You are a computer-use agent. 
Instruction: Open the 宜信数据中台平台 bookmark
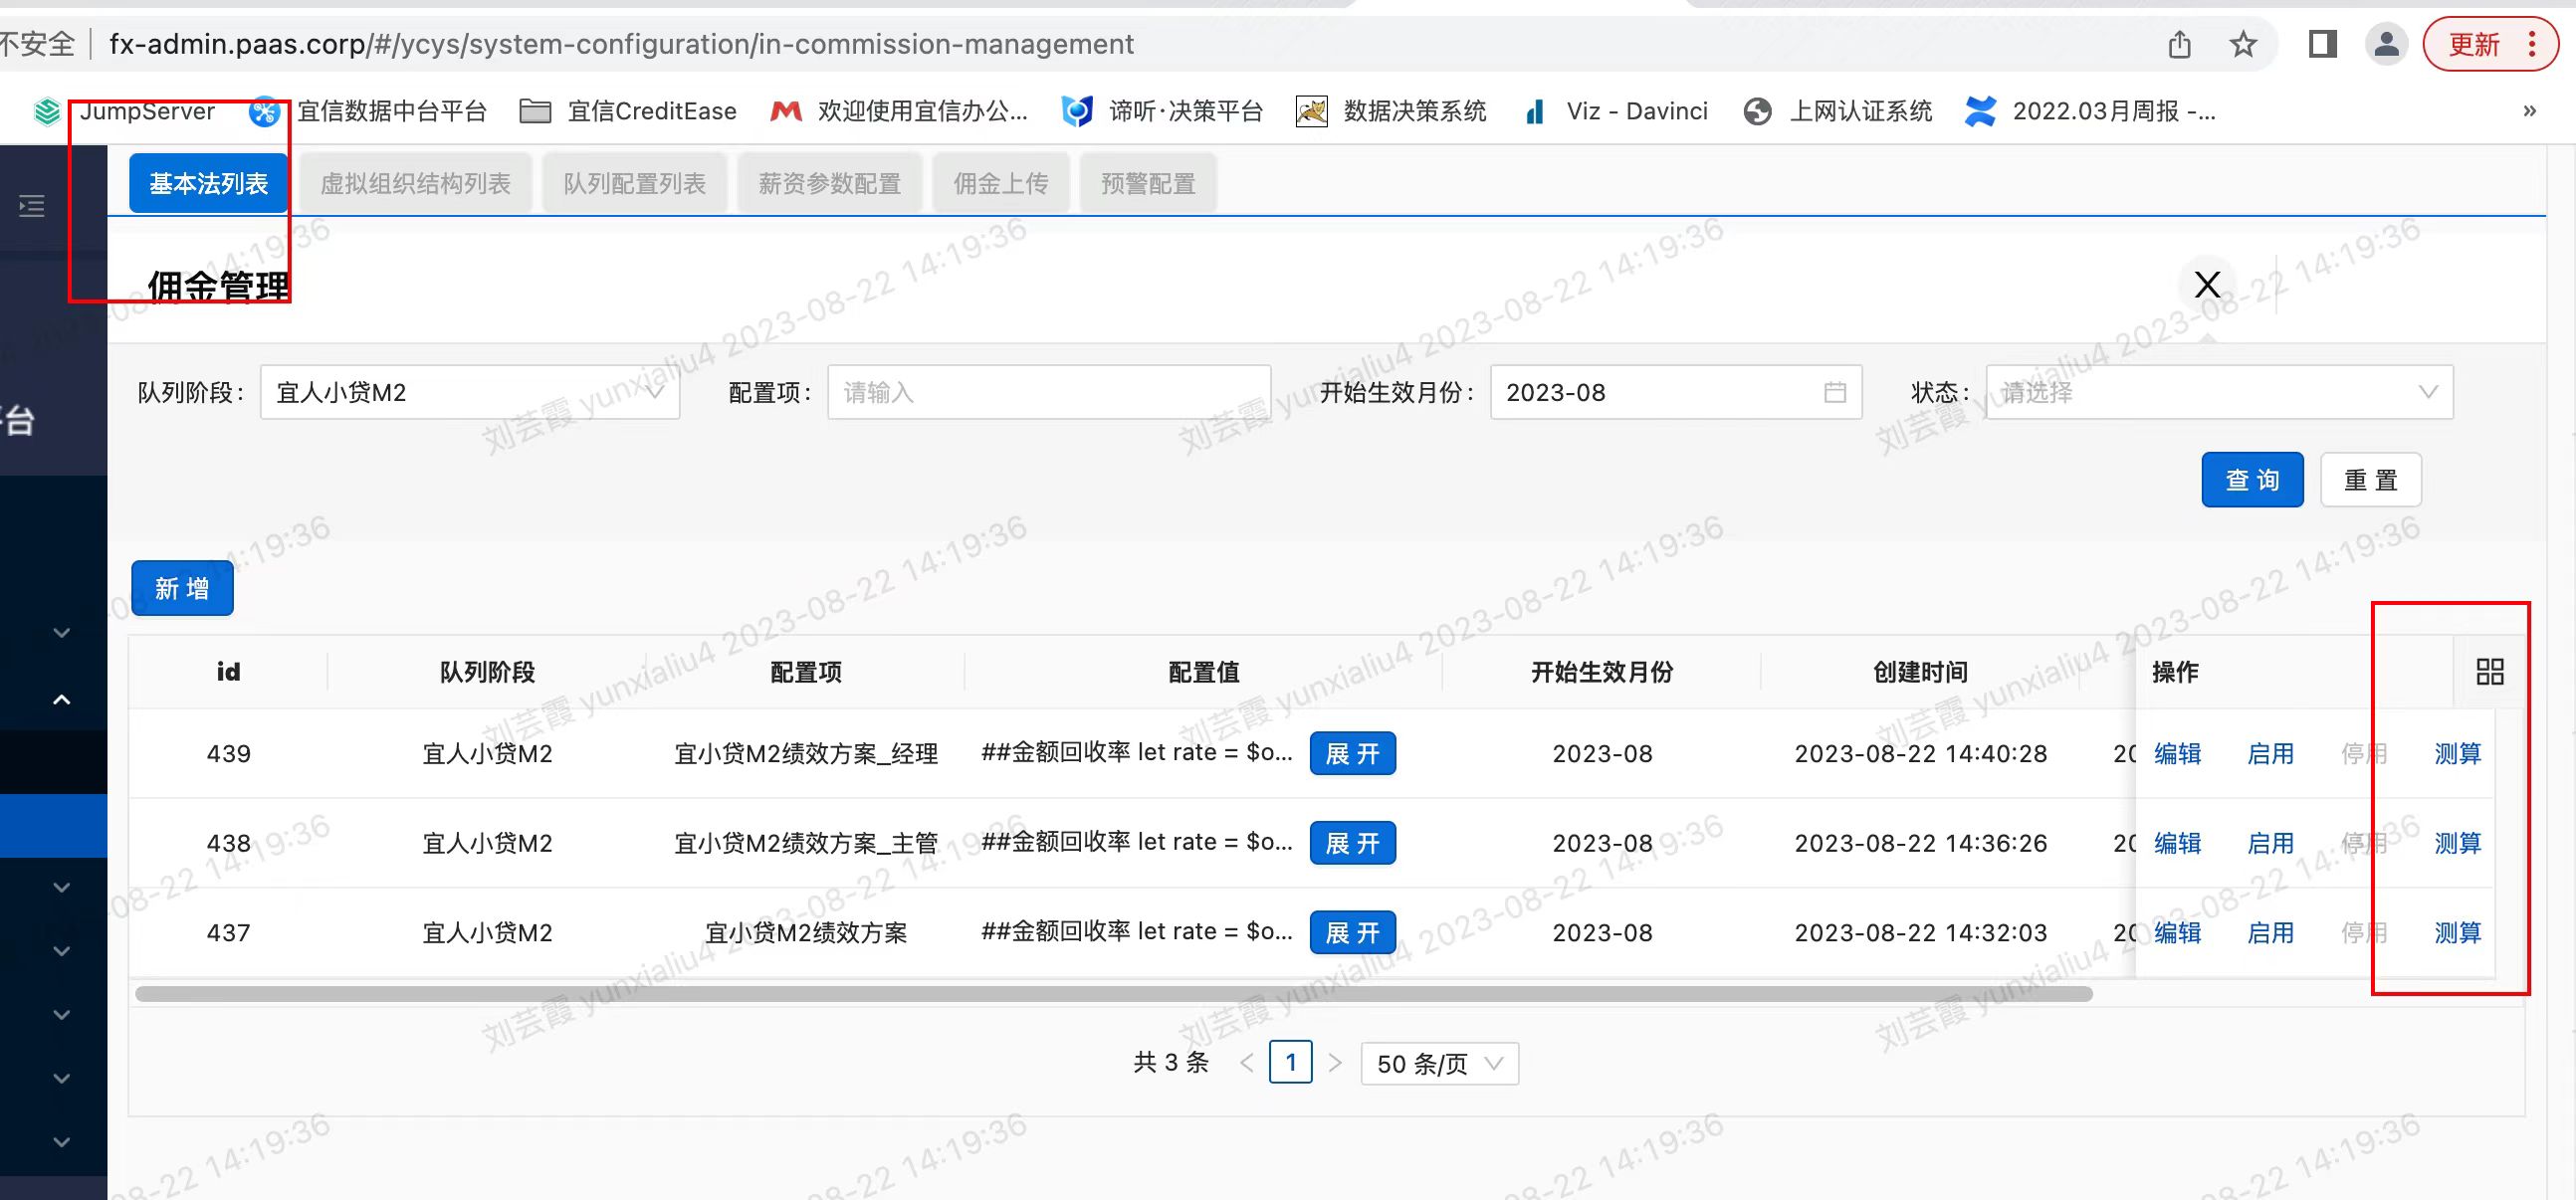[x=368, y=111]
